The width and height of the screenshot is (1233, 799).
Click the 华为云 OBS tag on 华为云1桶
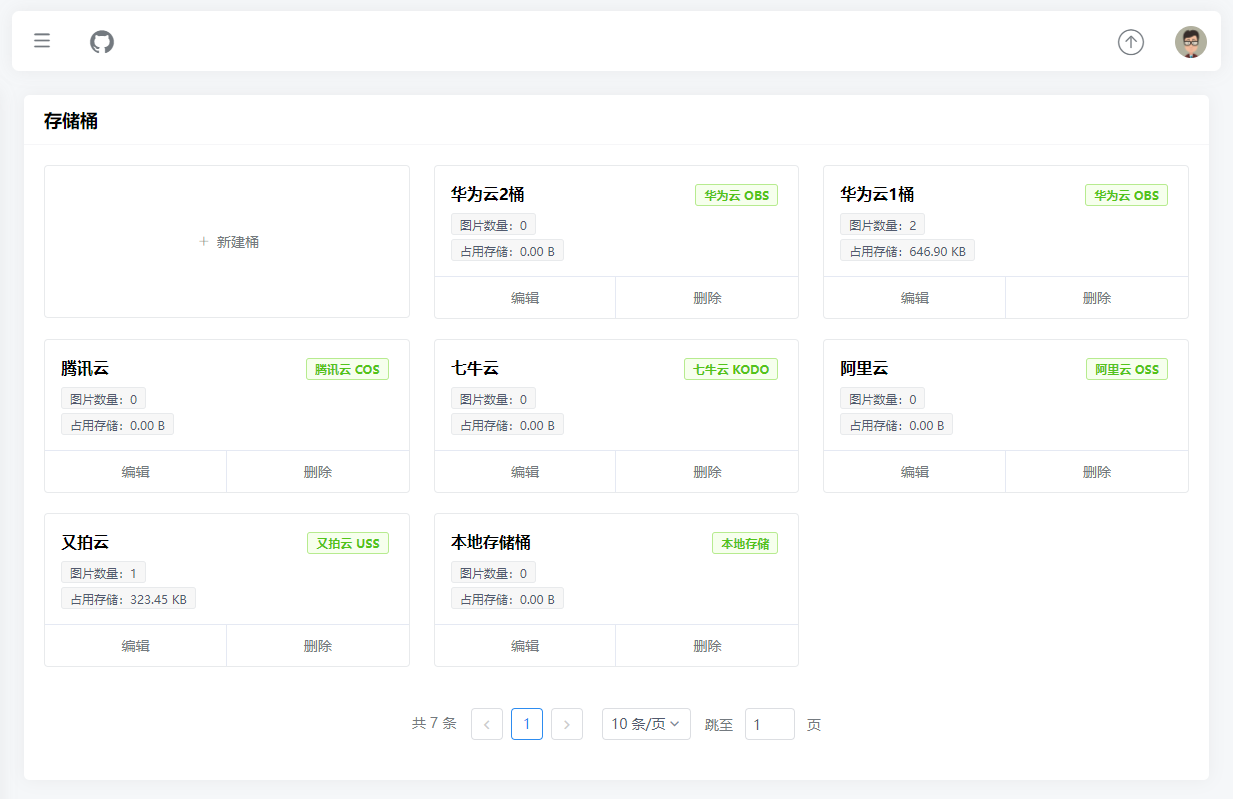pyautogui.click(x=1126, y=195)
